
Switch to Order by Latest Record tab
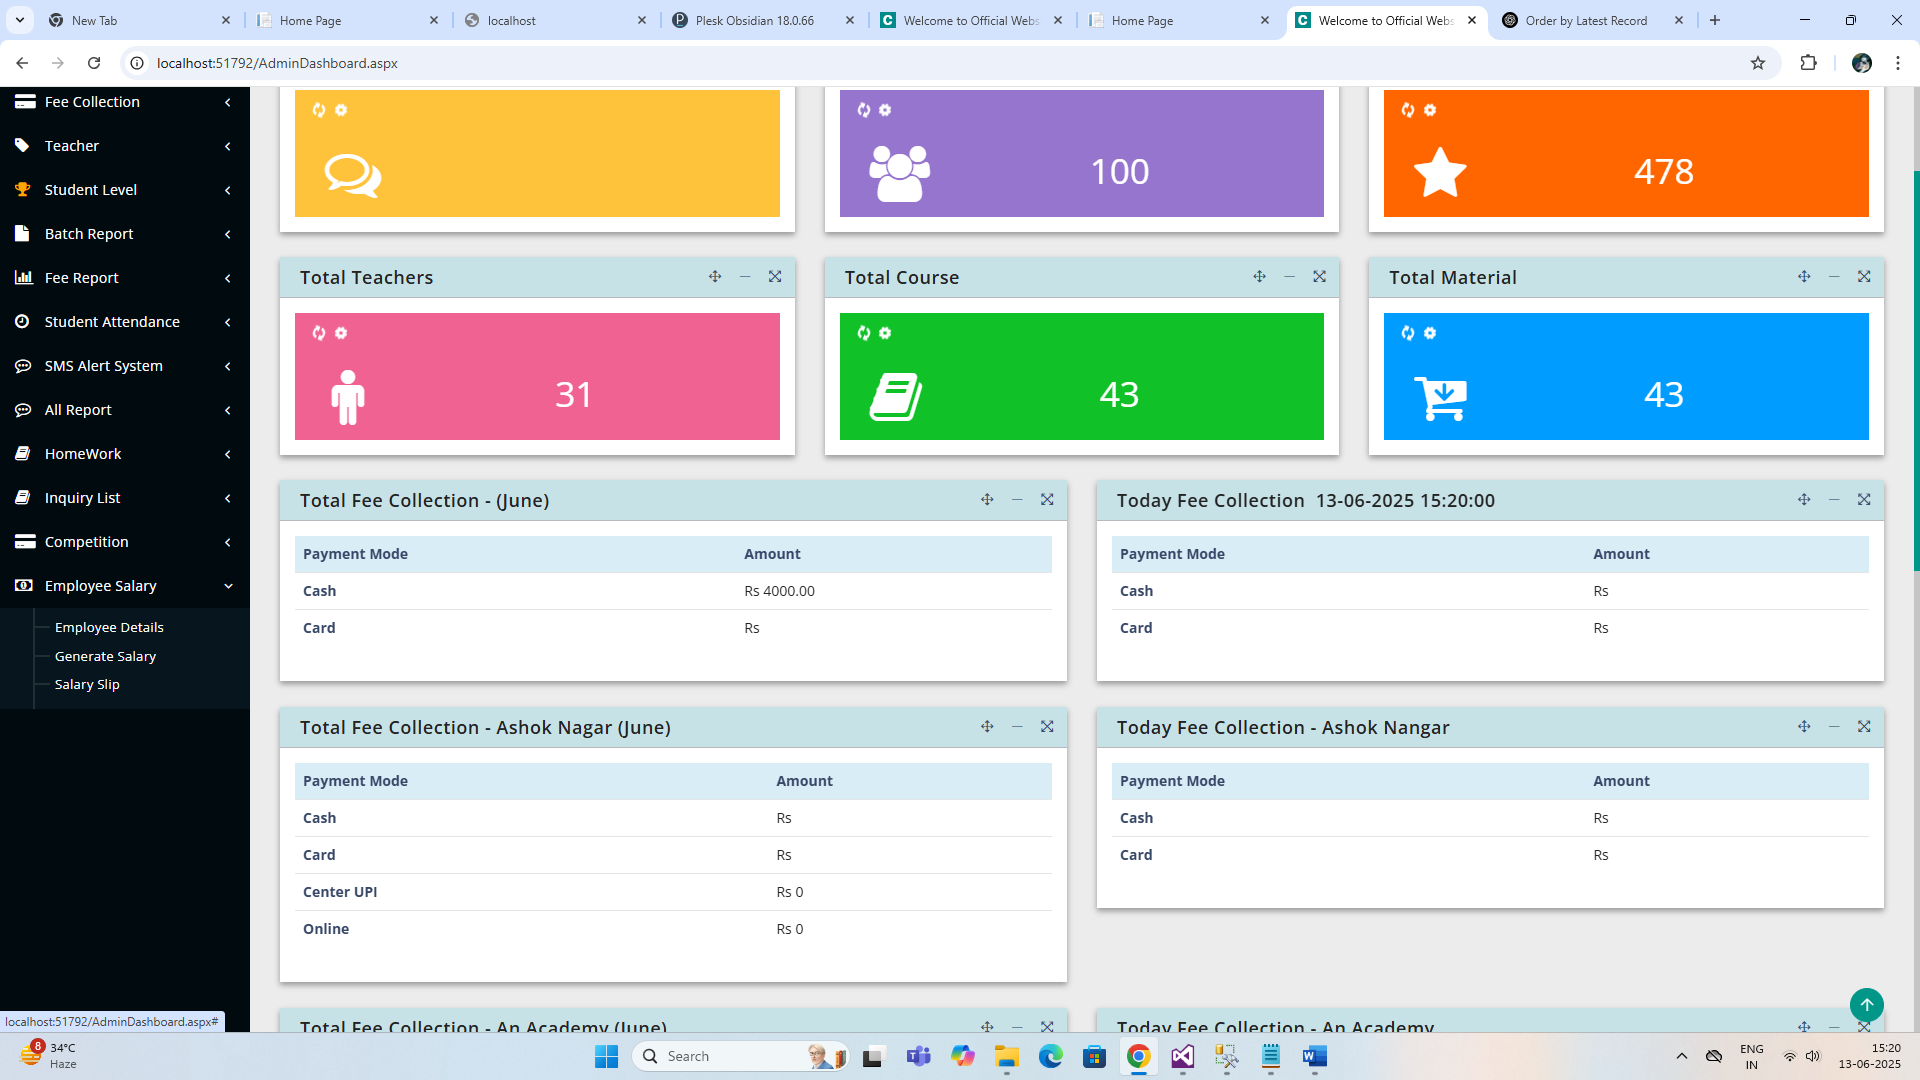point(1586,20)
